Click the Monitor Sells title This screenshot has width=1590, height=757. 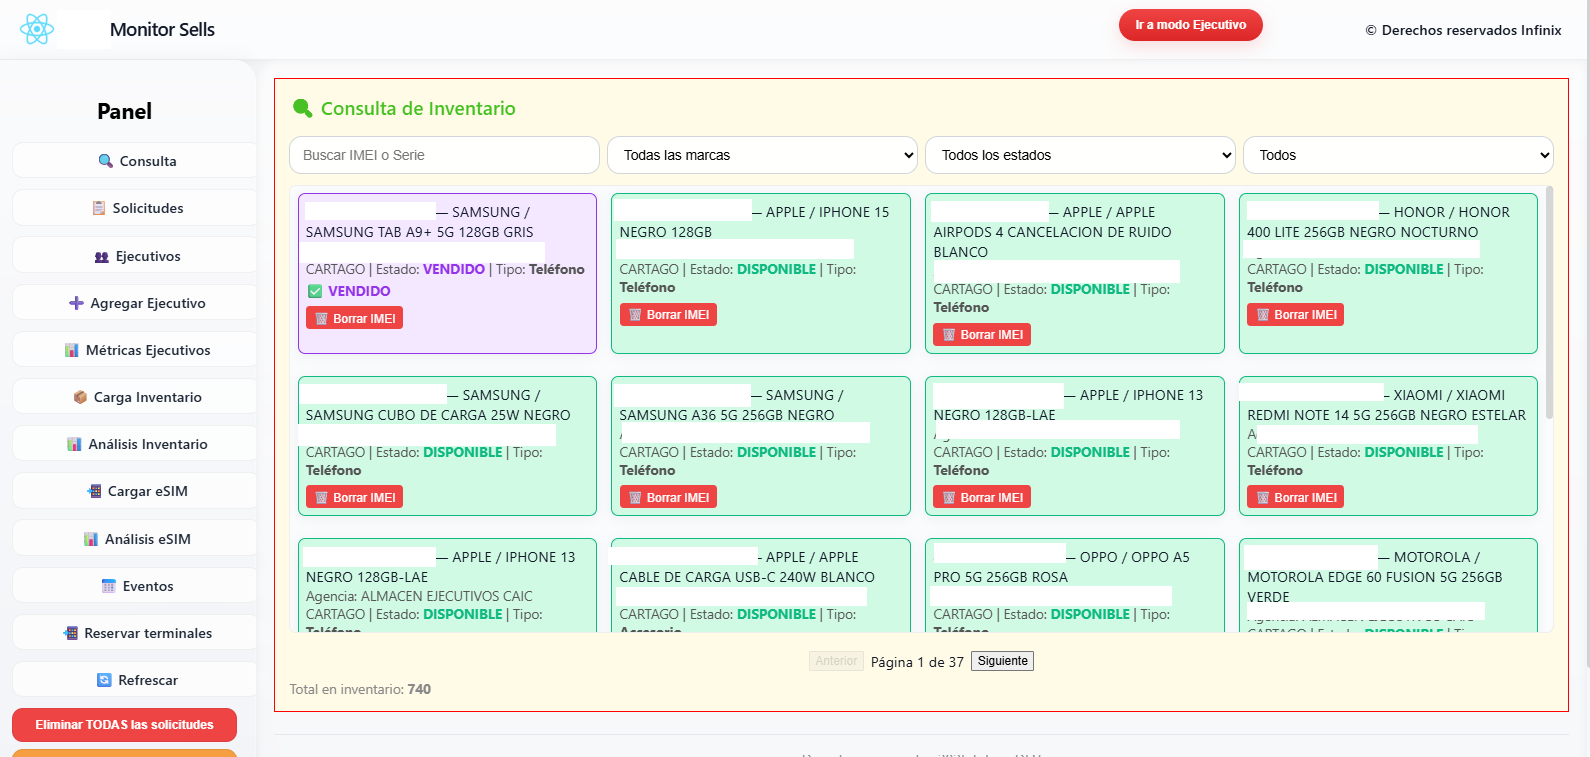click(x=162, y=30)
